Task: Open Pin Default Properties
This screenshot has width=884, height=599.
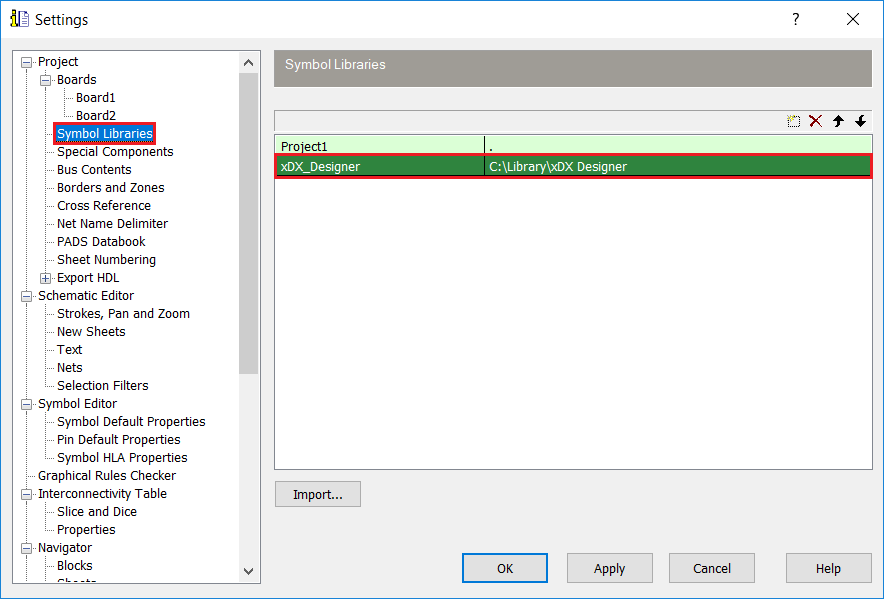Action: click(118, 440)
